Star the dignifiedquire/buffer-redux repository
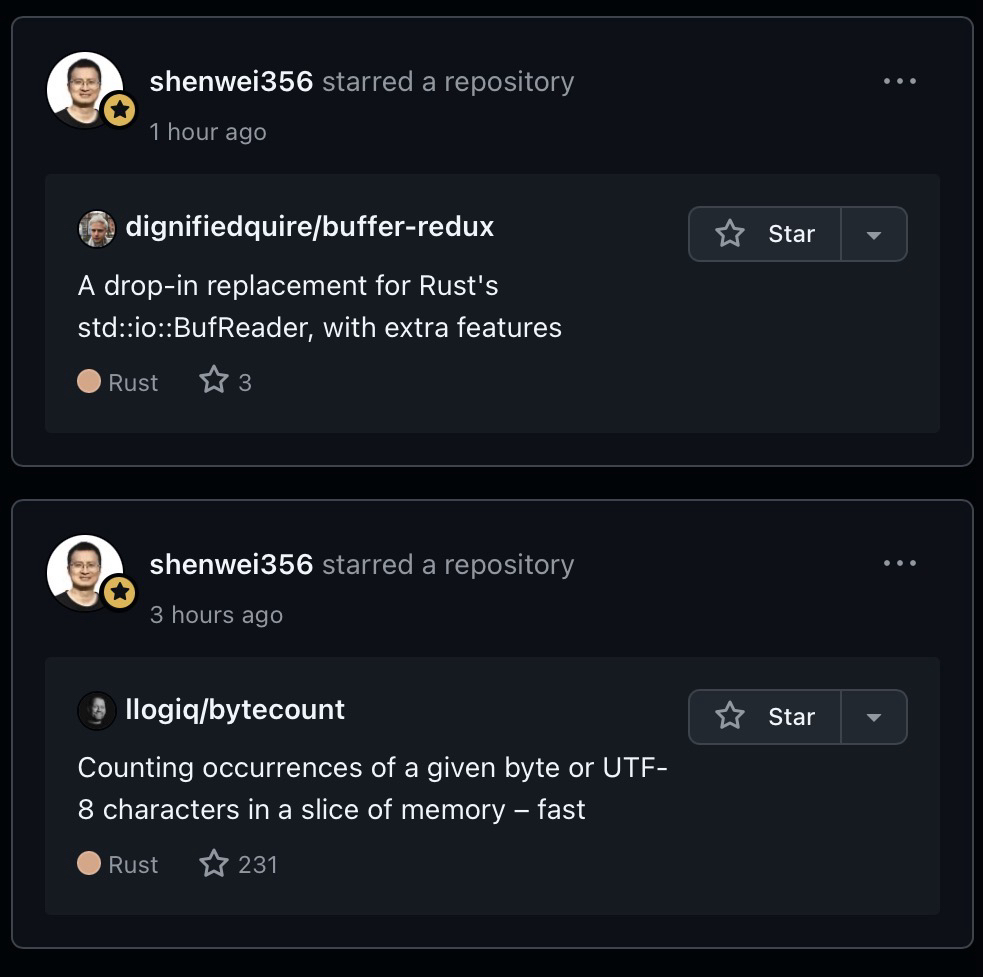Image resolution: width=983 pixels, height=977 pixels. point(765,234)
